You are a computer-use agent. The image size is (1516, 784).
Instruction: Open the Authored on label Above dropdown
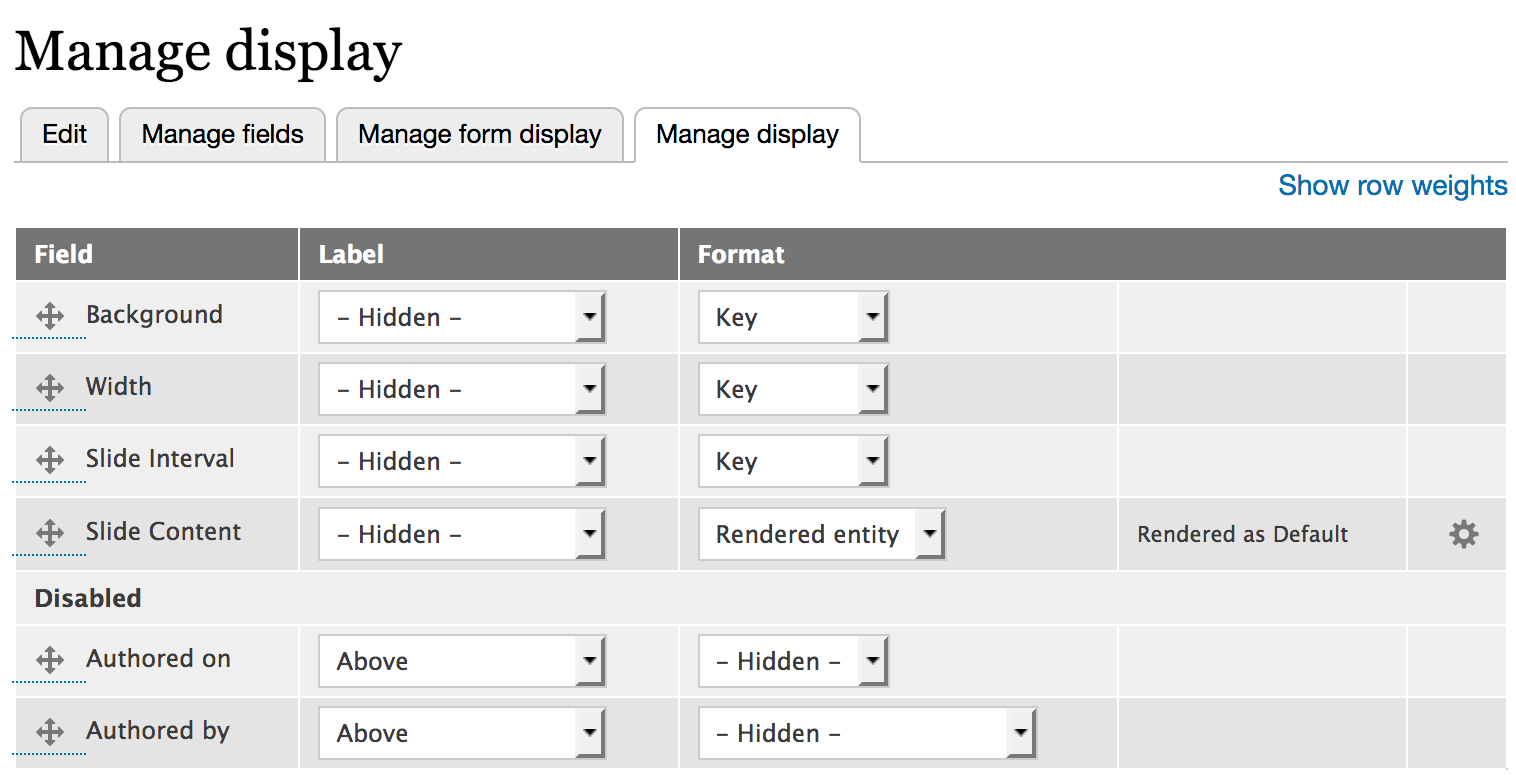[x=462, y=661]
